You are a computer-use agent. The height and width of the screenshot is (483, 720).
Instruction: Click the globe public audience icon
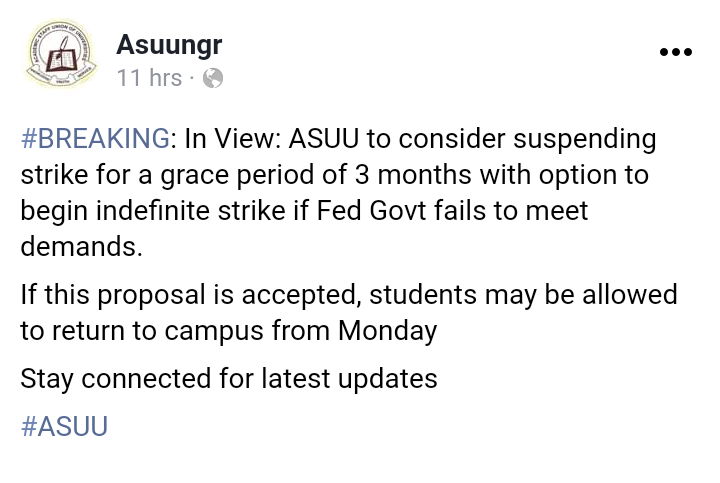coord(213,78)
